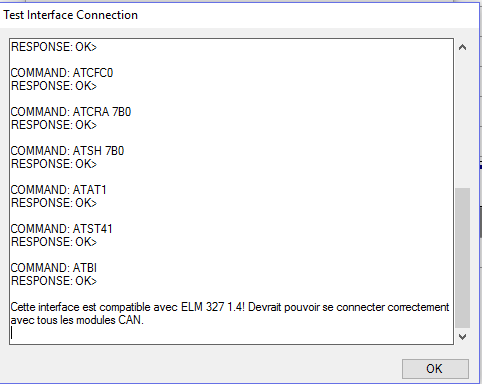Click the scrollbar down arrow
This screenshot has height=385, width=482.
(x=462, y=336)
